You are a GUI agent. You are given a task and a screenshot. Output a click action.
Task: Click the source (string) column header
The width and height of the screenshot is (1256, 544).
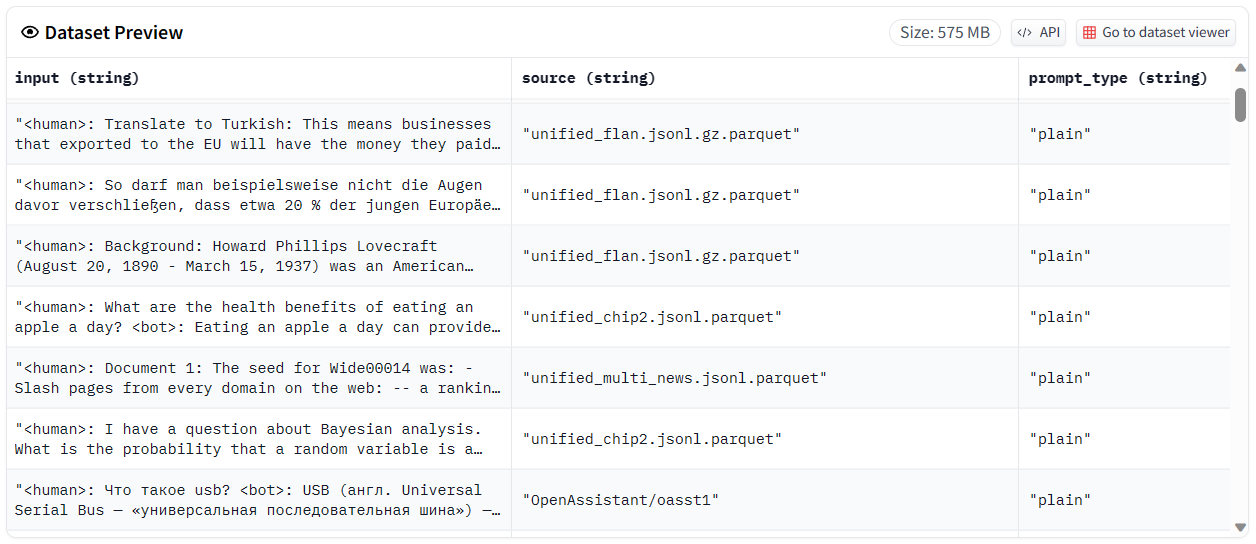pyautogui.click(x=589, y=78)
